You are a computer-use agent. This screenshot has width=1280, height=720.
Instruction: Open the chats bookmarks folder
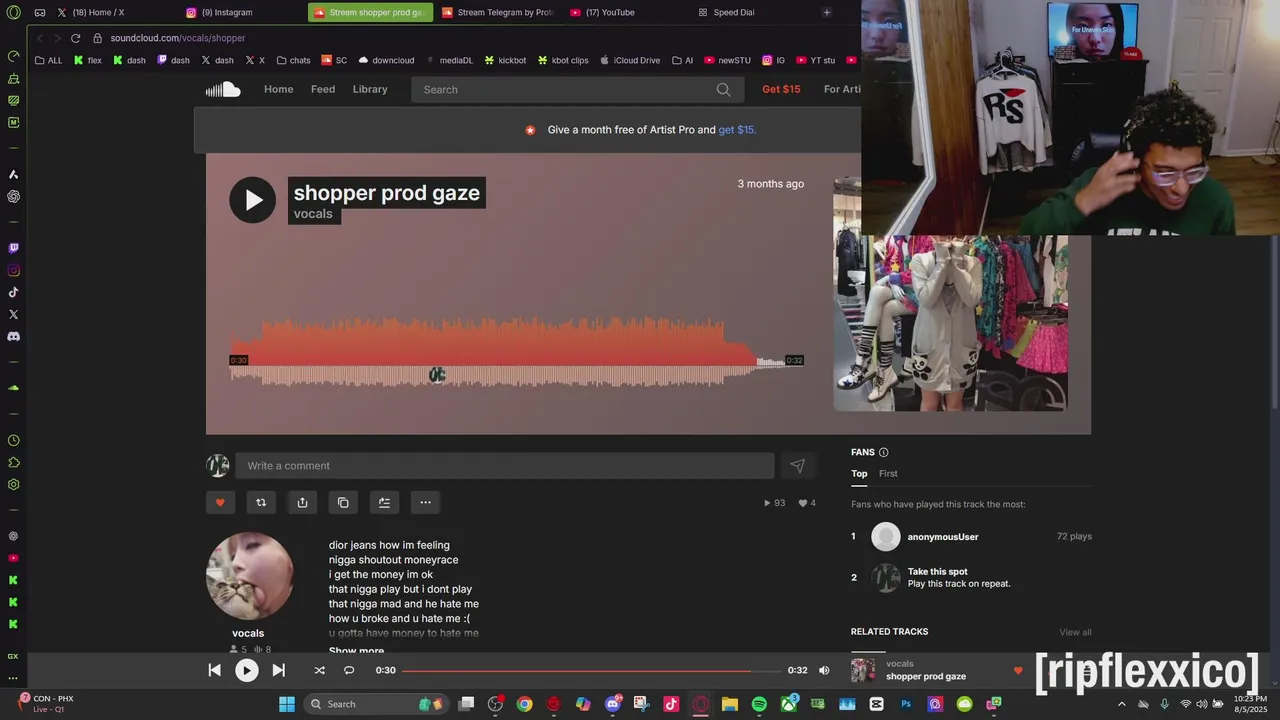[x=294, y=60]
